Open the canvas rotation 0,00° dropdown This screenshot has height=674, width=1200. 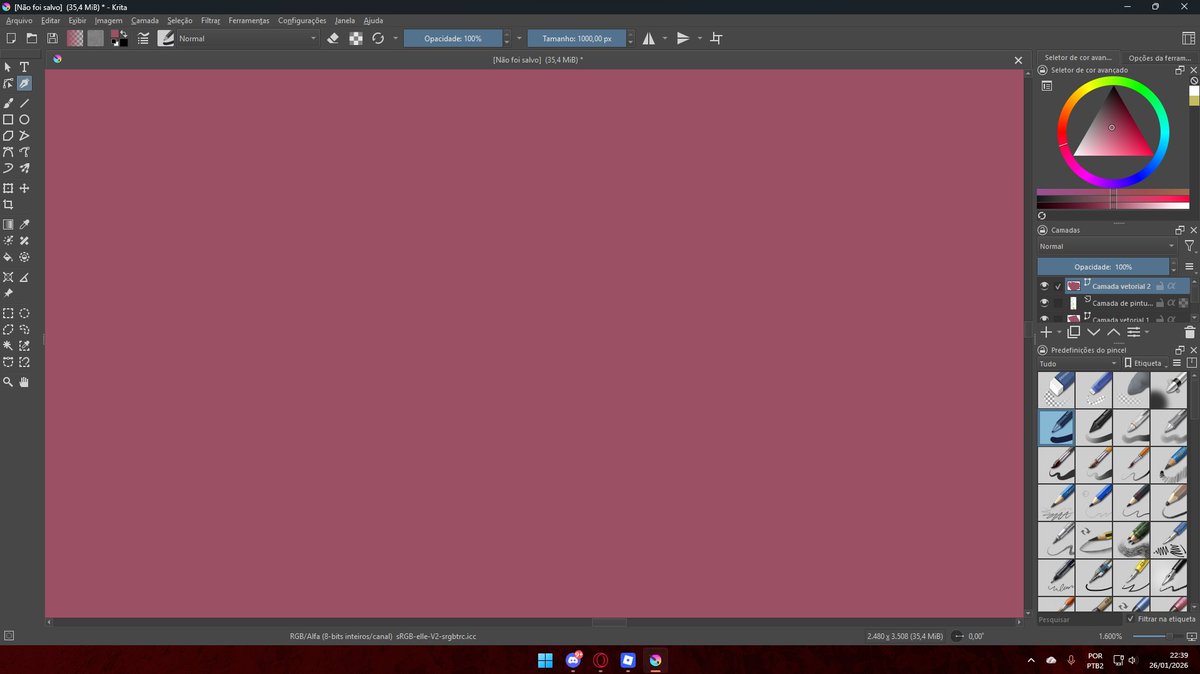977,636
